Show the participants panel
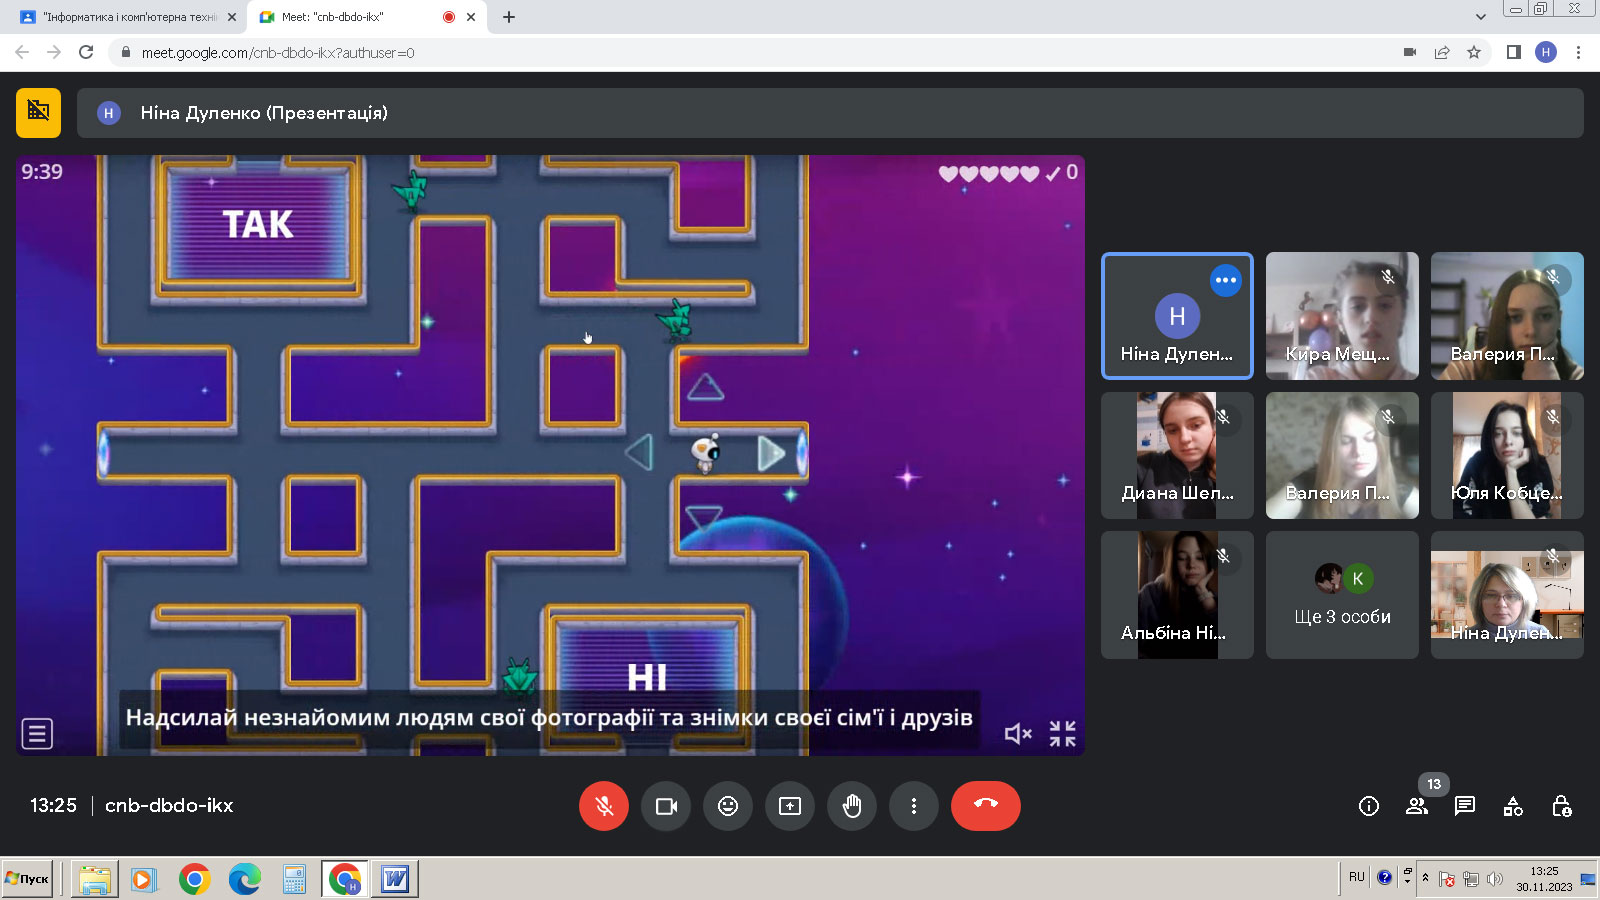The image size is (1600, 900). (x=1417, y=806)
